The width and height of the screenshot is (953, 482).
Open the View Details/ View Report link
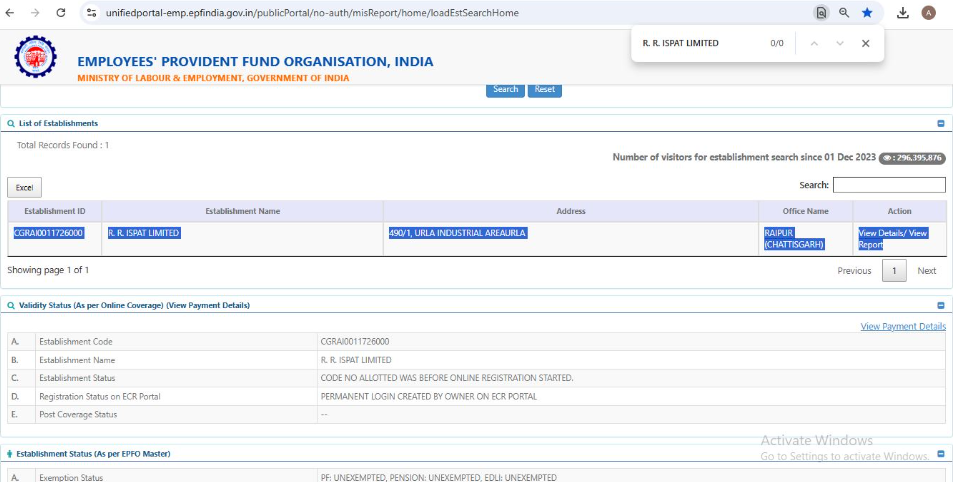pos(892,239)
